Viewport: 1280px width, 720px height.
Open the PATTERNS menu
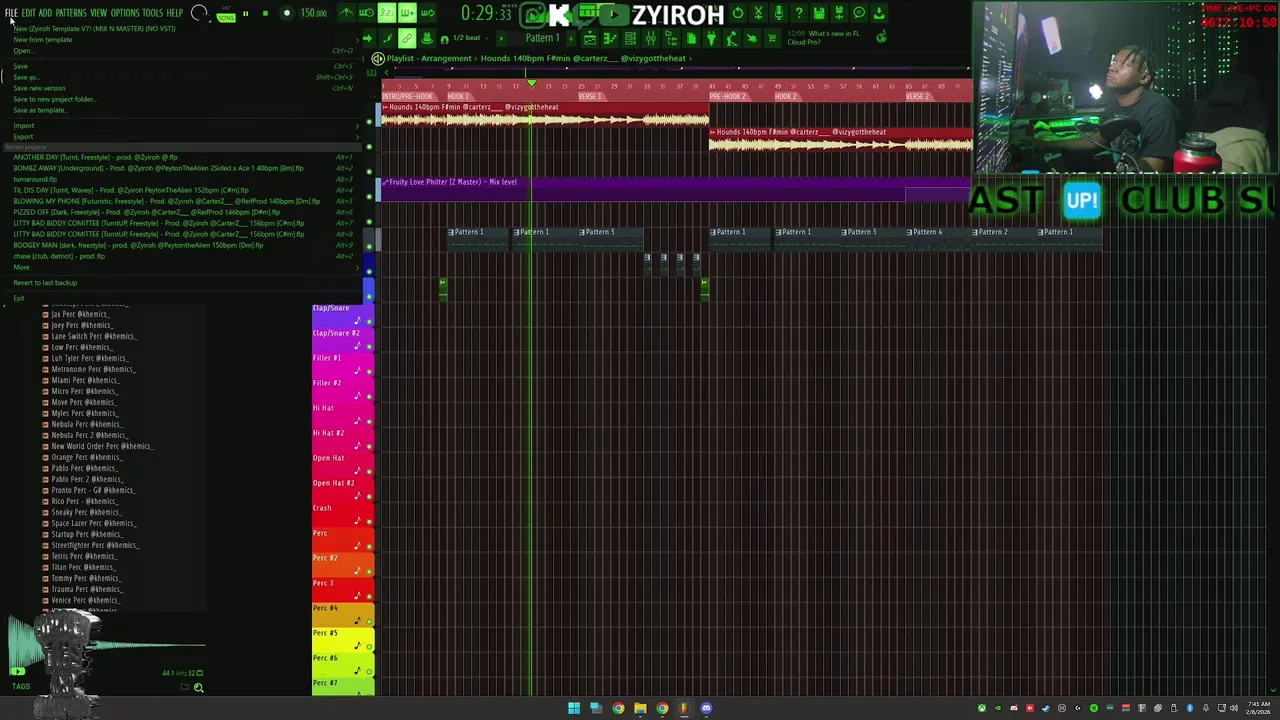(x=71, y=13)
